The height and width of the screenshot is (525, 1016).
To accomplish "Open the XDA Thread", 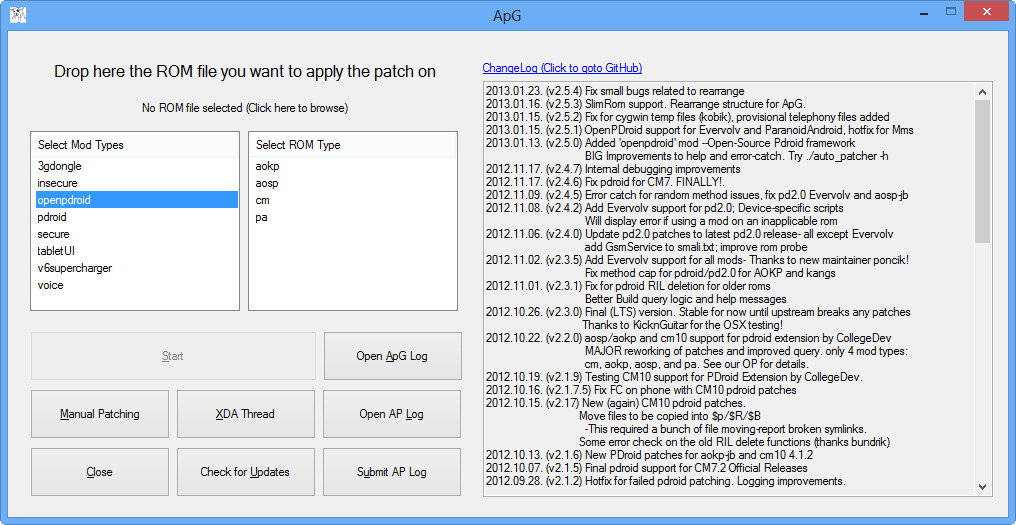I will click(245, 414).
